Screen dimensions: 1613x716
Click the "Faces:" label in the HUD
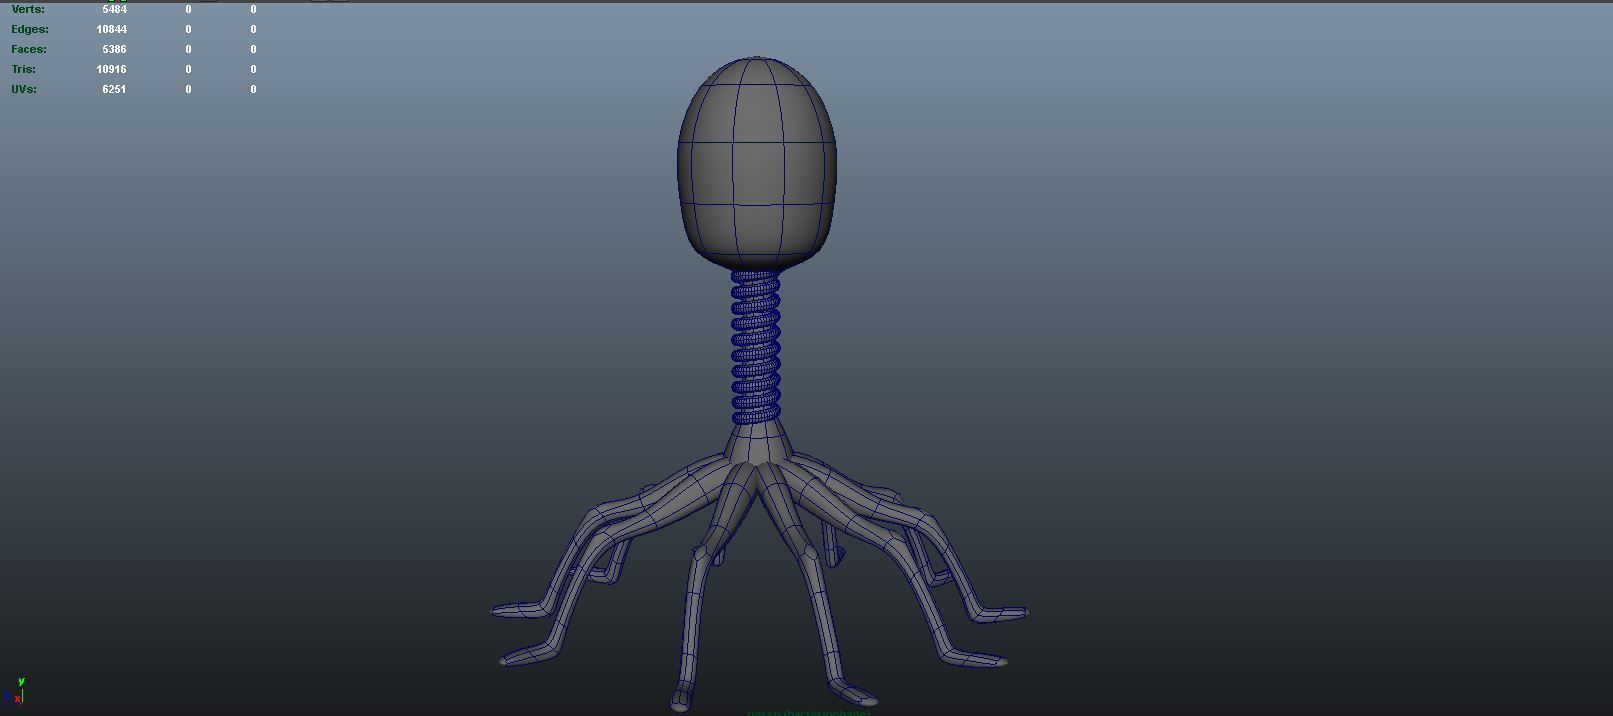(29, 49)
